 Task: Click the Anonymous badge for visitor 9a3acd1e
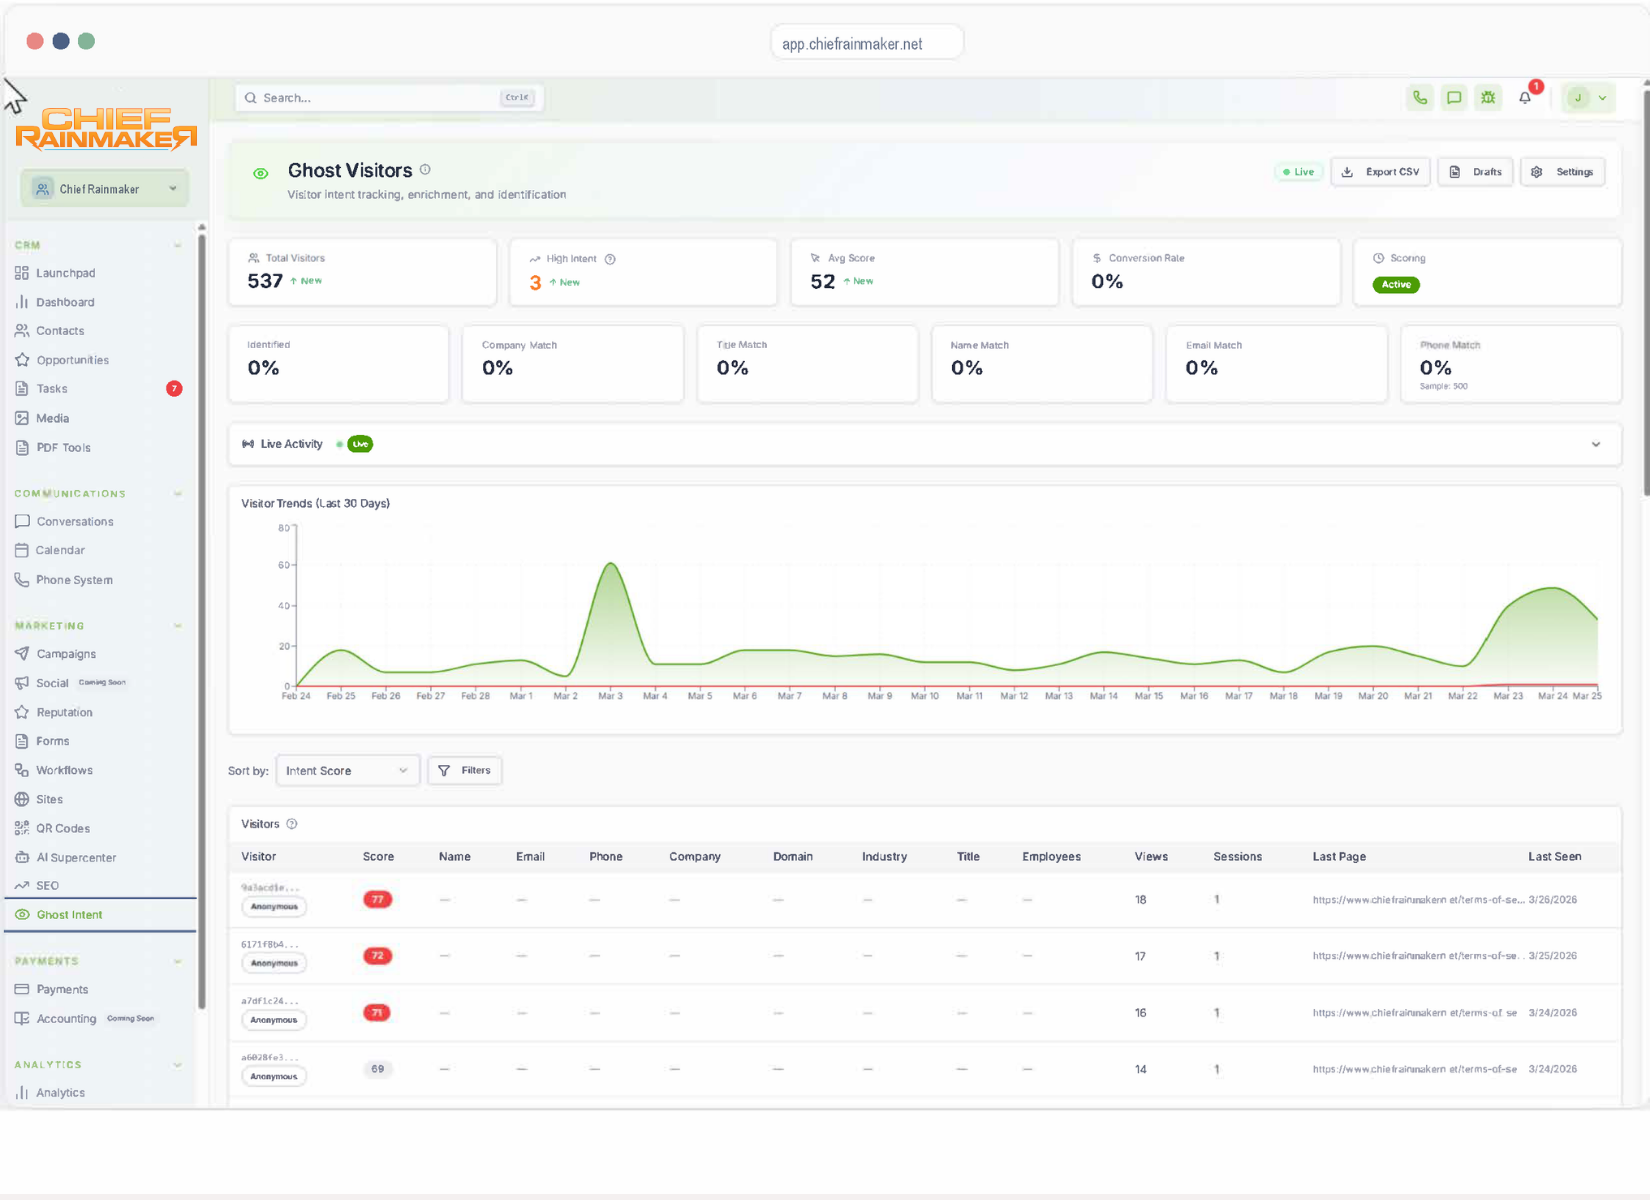274,907
